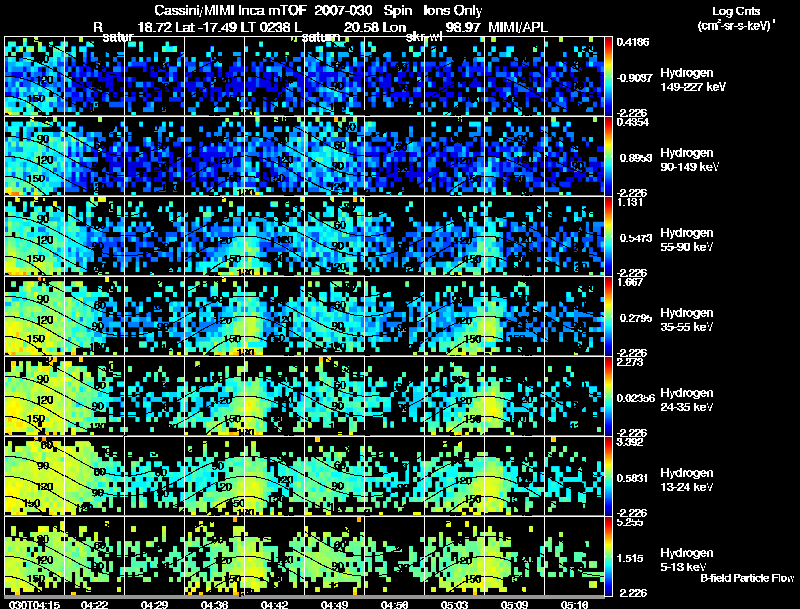This screenshot has width=800, height=609.
Task: Select the 'Hydrogen 13-24 keV' row label
Action: pyautogui.click(x=687, y=480)
